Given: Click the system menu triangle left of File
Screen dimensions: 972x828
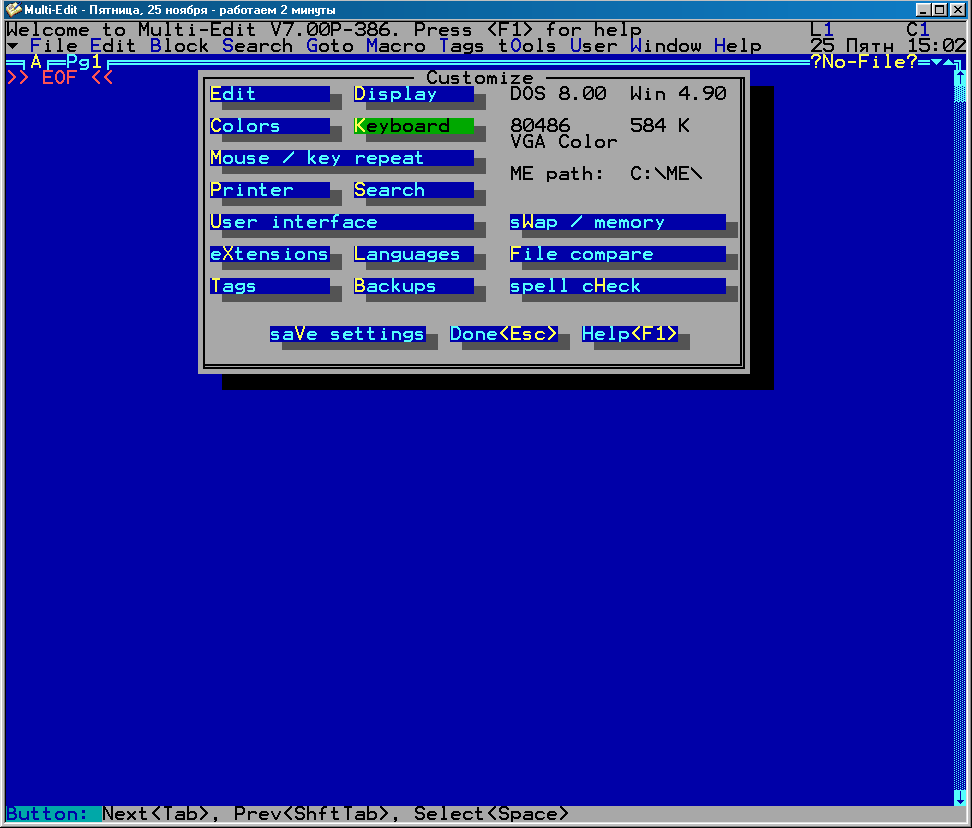Looking at the screenshot, I should [x=12, y=46].
